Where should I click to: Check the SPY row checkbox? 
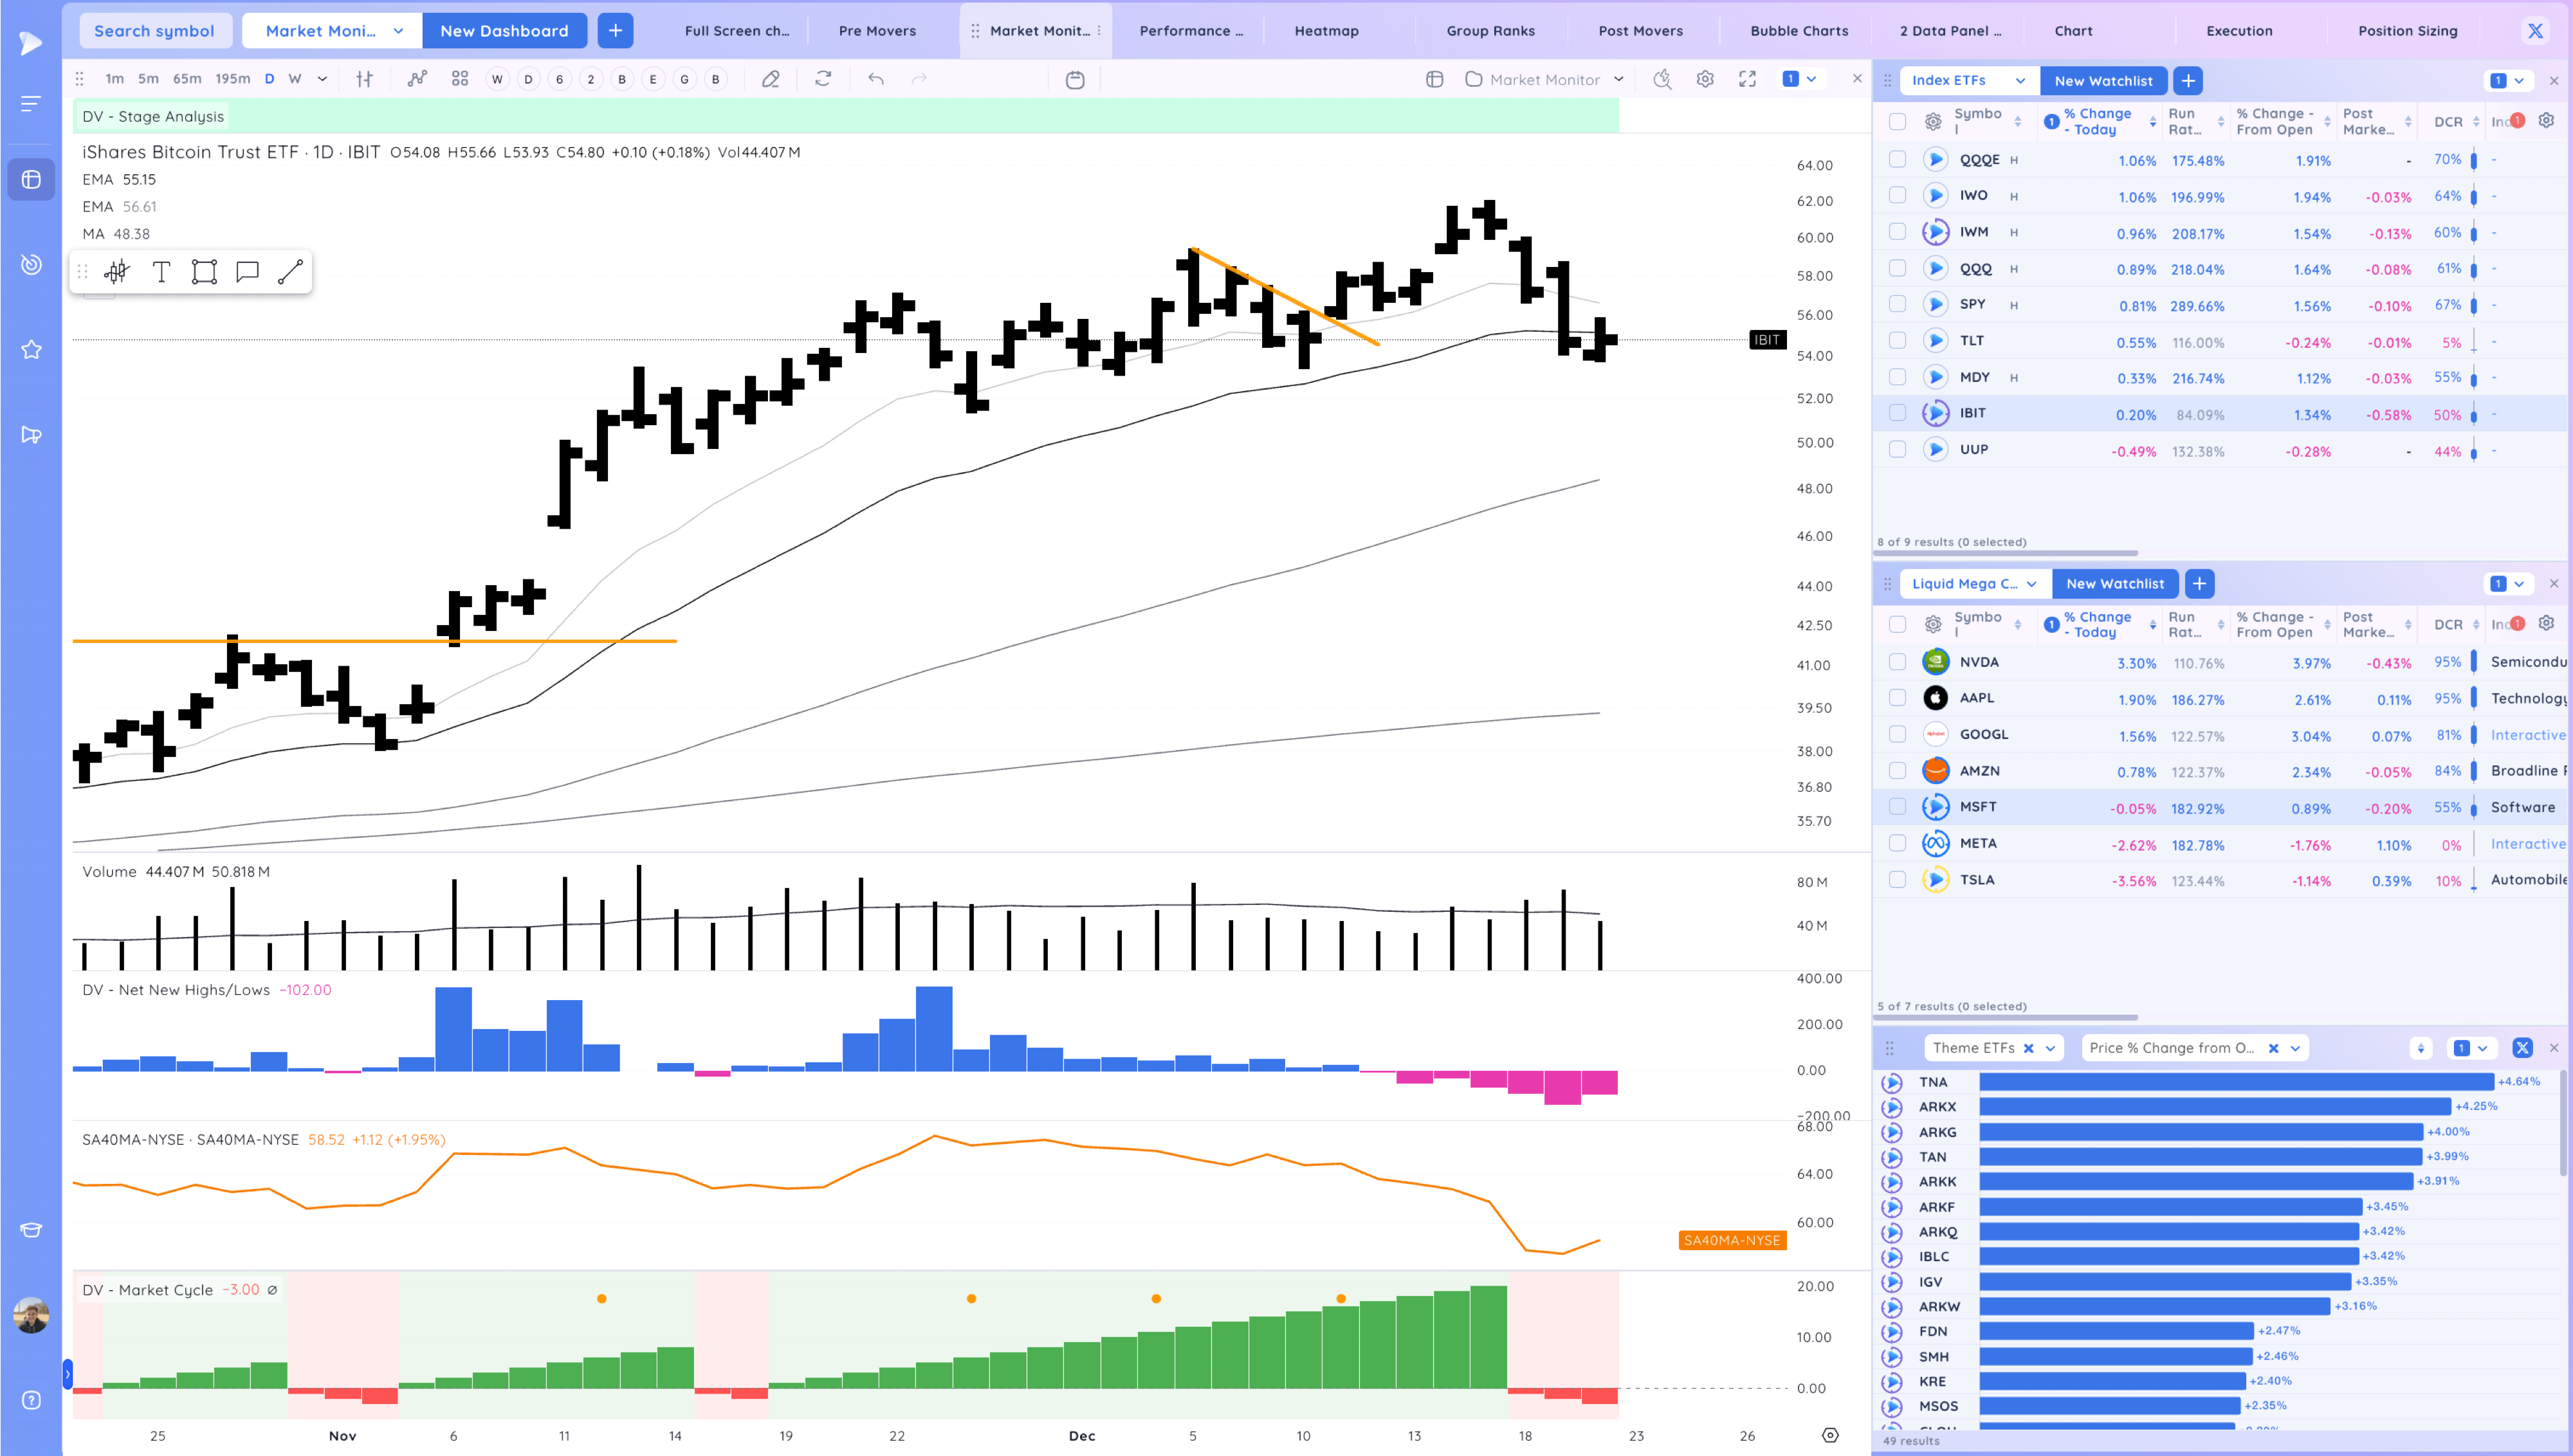(1897, 305)
